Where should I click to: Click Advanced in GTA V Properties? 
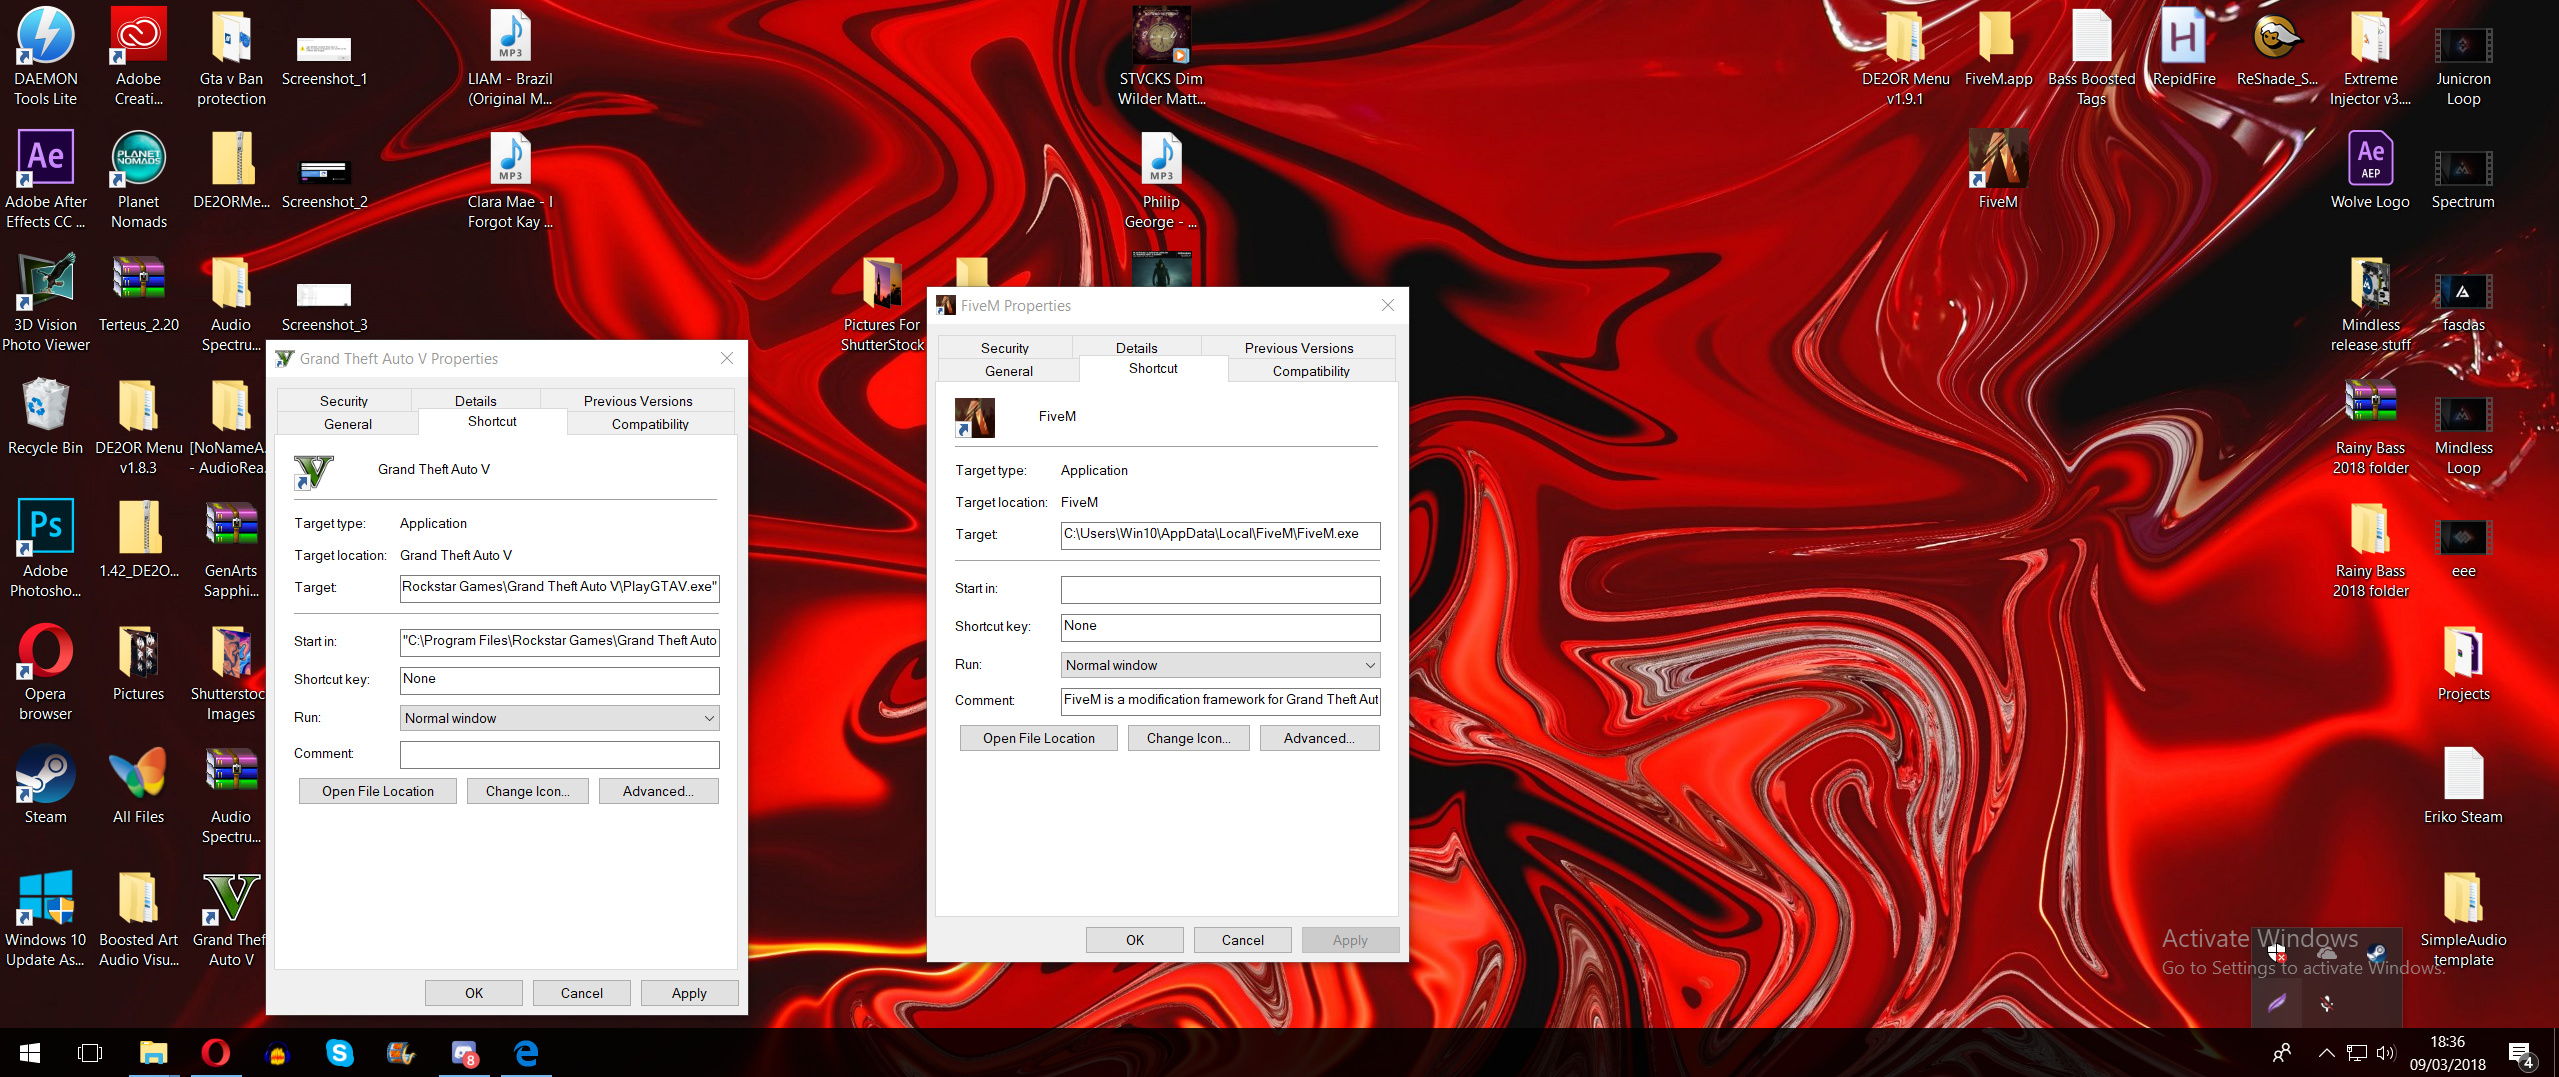pyautogui.click(x=658, y=791)
